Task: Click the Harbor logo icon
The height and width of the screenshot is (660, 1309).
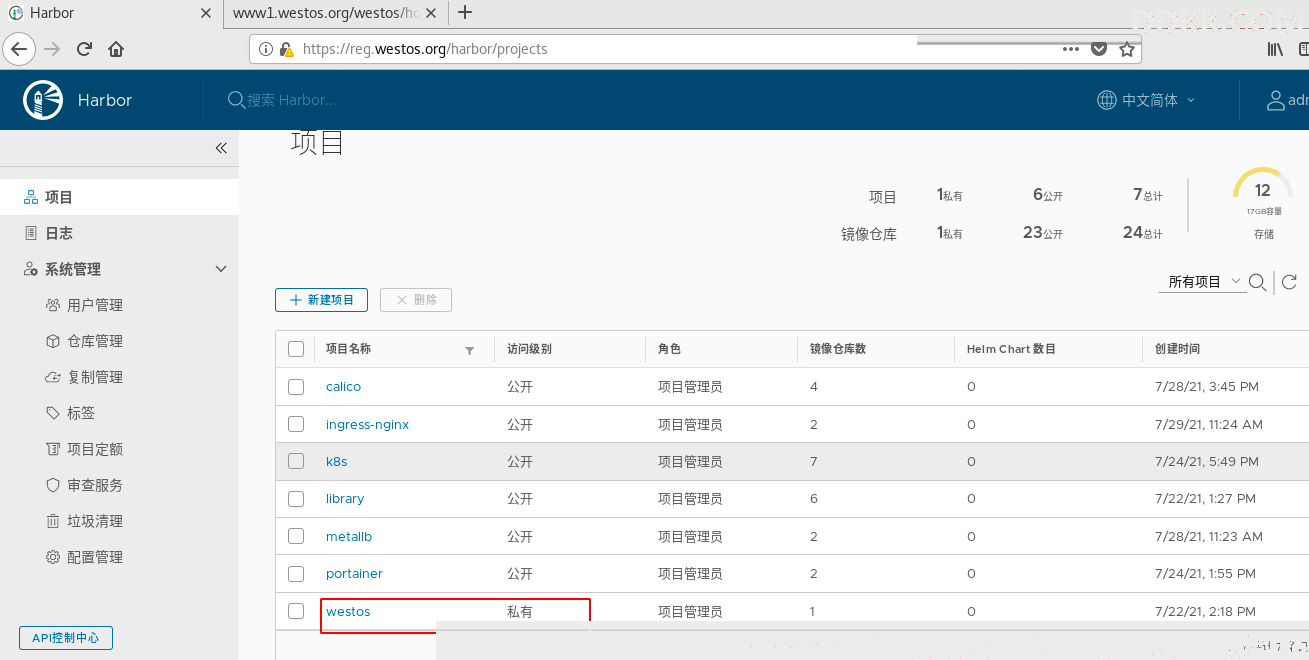Action: click(43, 100)
